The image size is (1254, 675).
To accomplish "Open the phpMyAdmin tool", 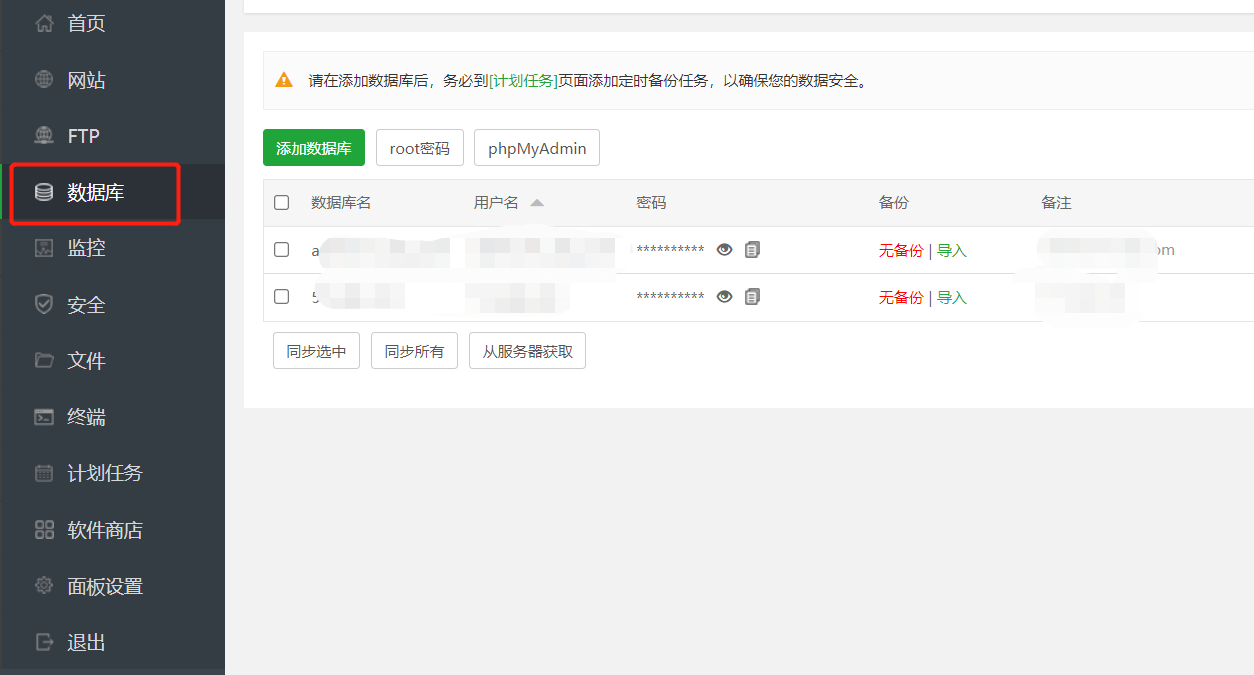I will [x=536, y=147].
